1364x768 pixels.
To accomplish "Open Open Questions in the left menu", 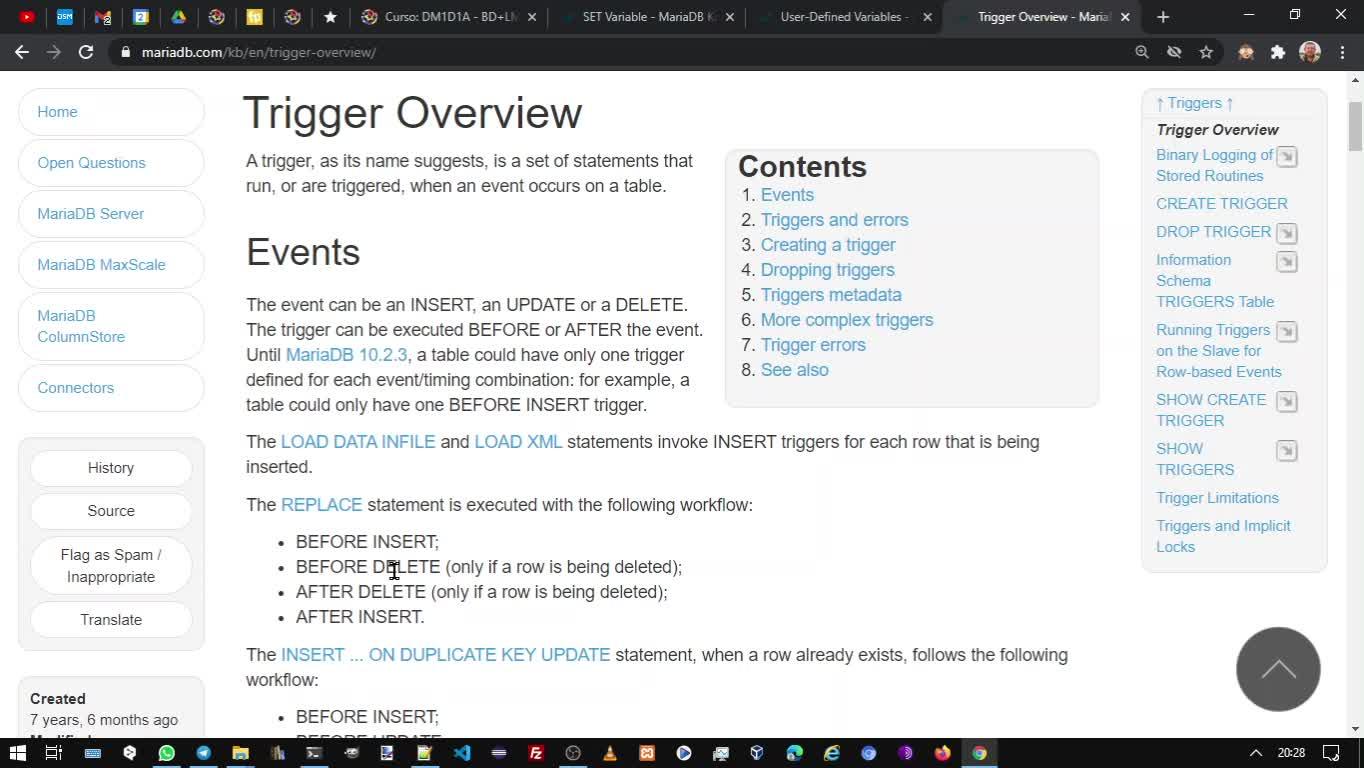I will point(111,163).
